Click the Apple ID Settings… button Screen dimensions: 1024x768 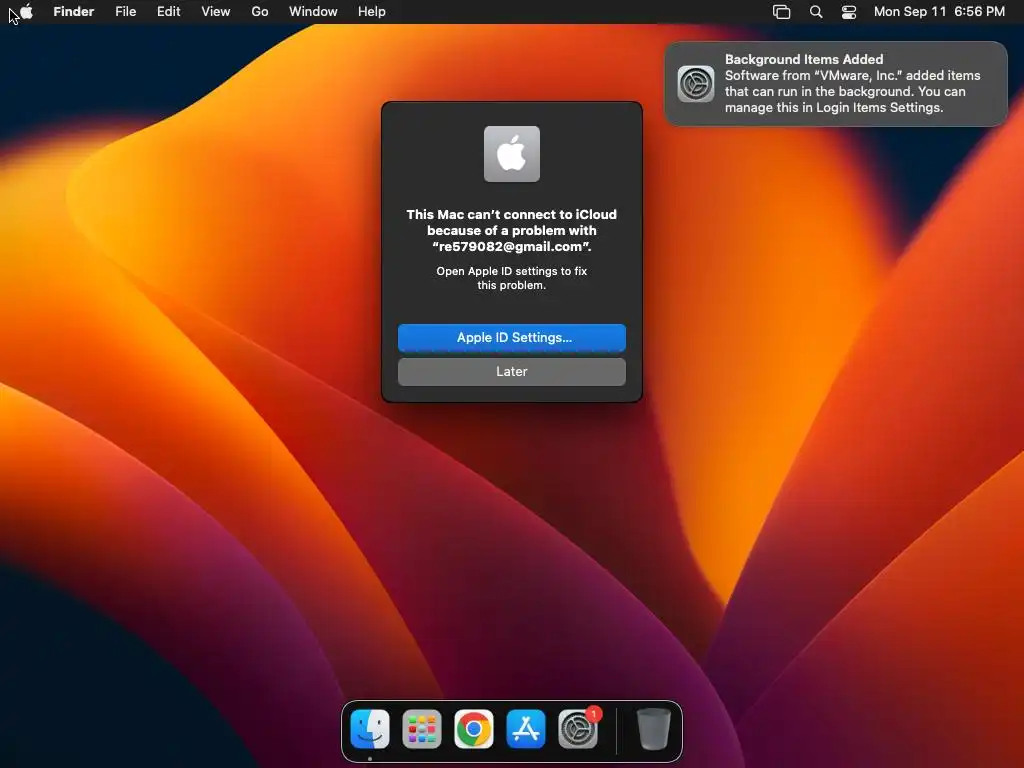coord(512,338)
